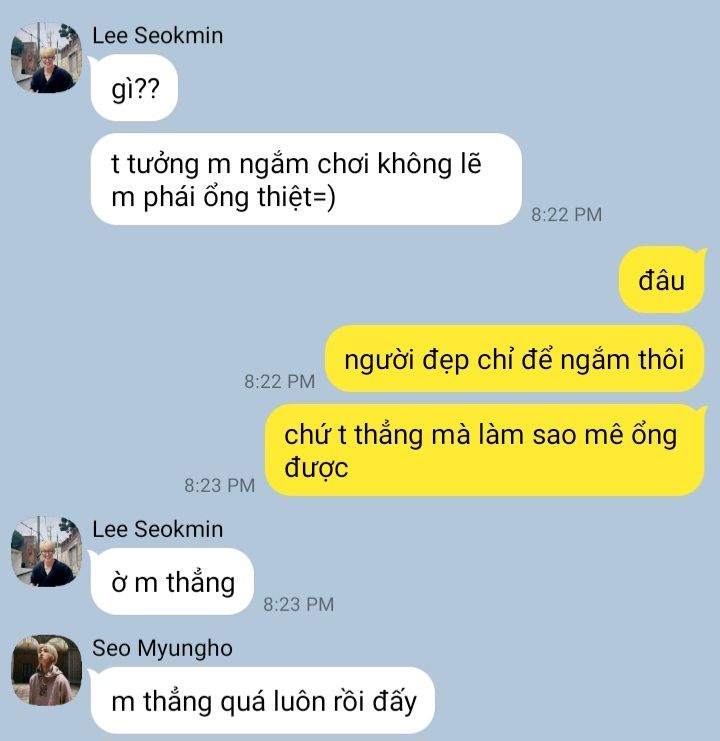Open Seo Myungho's profile avatar
The image size is (720, 741).
click(46, 670)
